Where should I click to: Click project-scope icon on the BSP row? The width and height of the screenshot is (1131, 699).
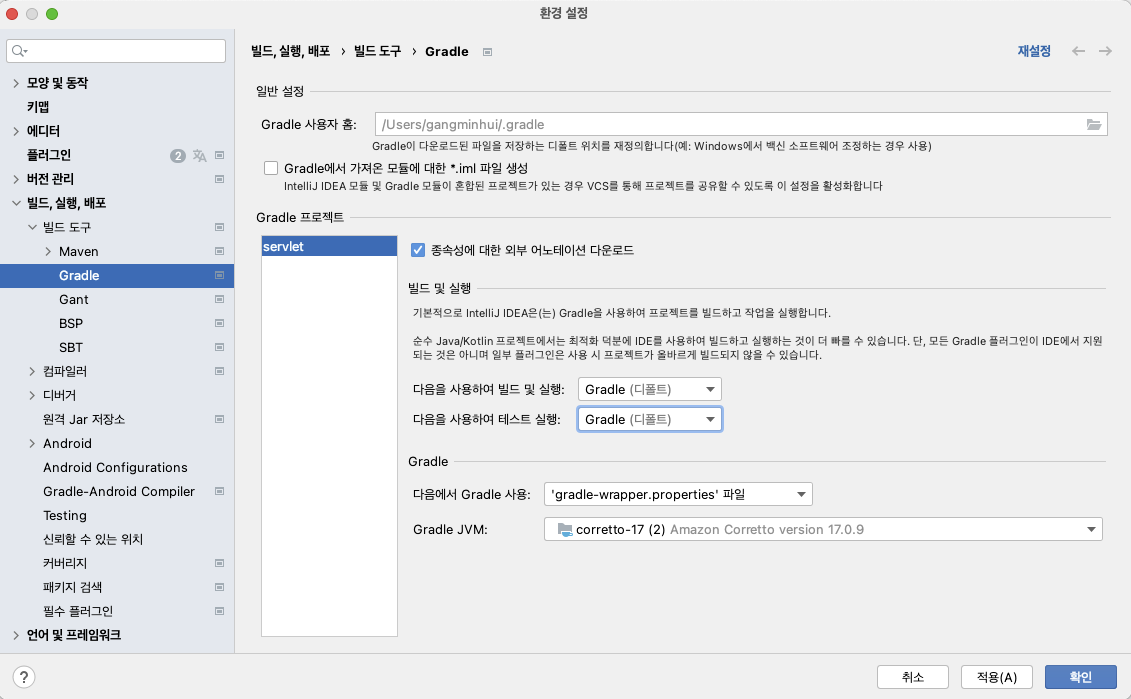tap(219, 323)
